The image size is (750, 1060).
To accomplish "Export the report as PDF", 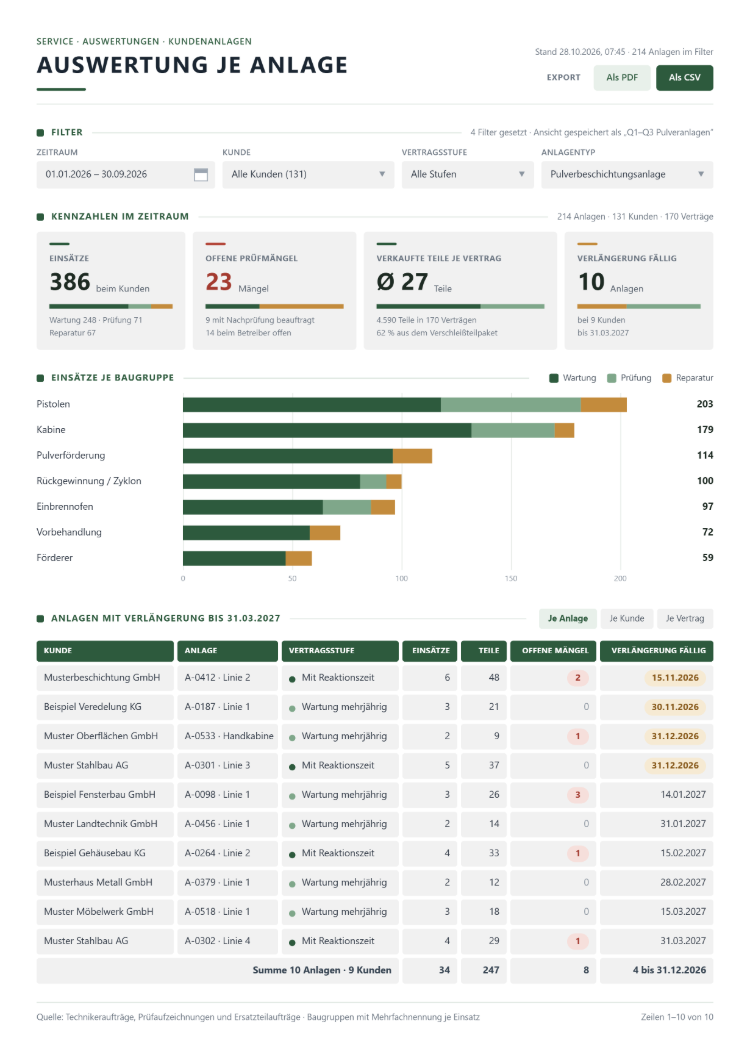I will [x=622, y=78].
